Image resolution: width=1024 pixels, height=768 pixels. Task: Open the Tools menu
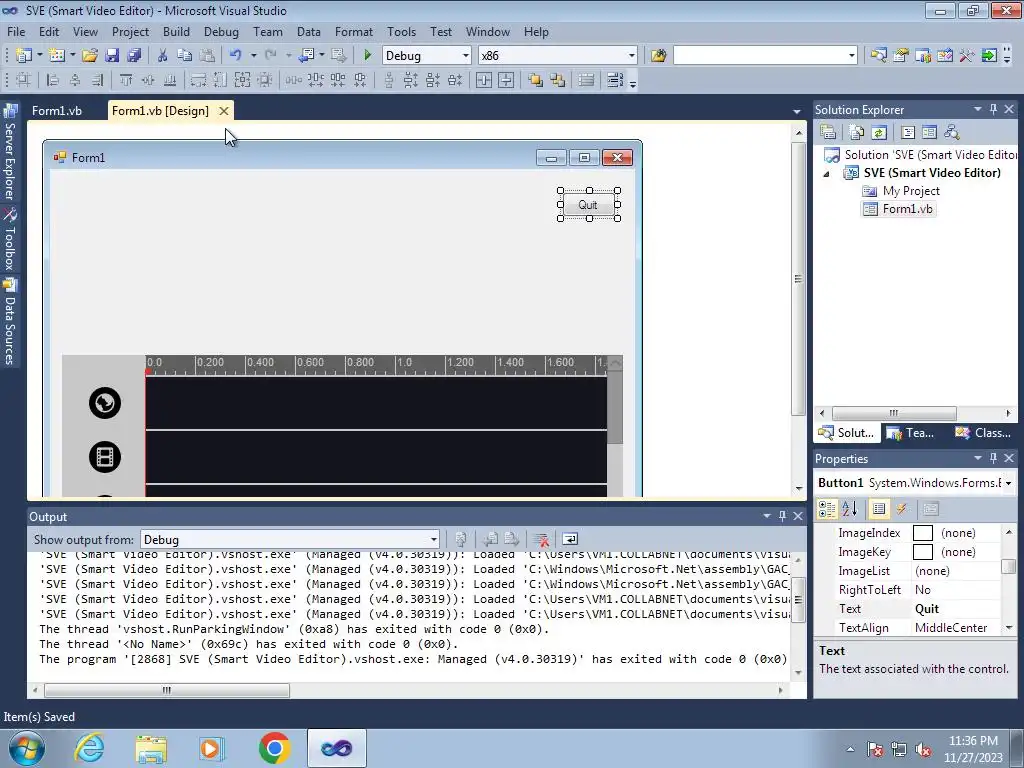coord(401,31)
